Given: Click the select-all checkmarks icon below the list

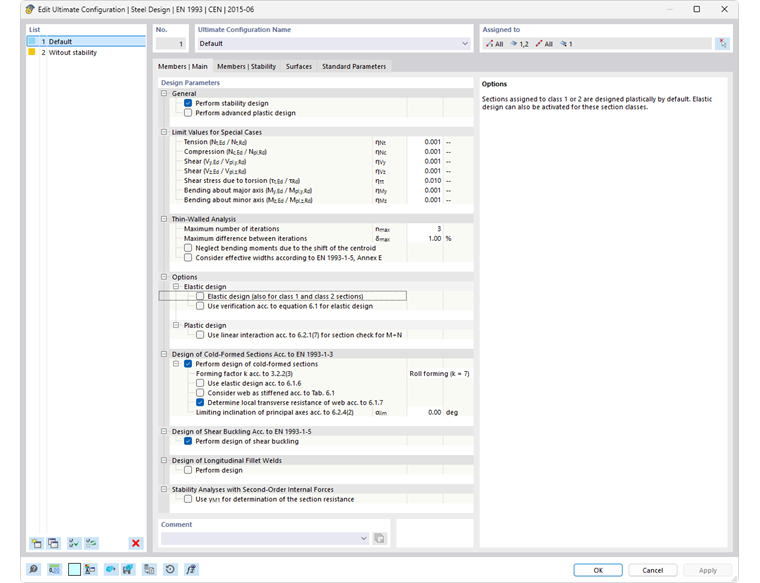Looking at the screenshot, I should pyautogui.click(x=74, y=543).
